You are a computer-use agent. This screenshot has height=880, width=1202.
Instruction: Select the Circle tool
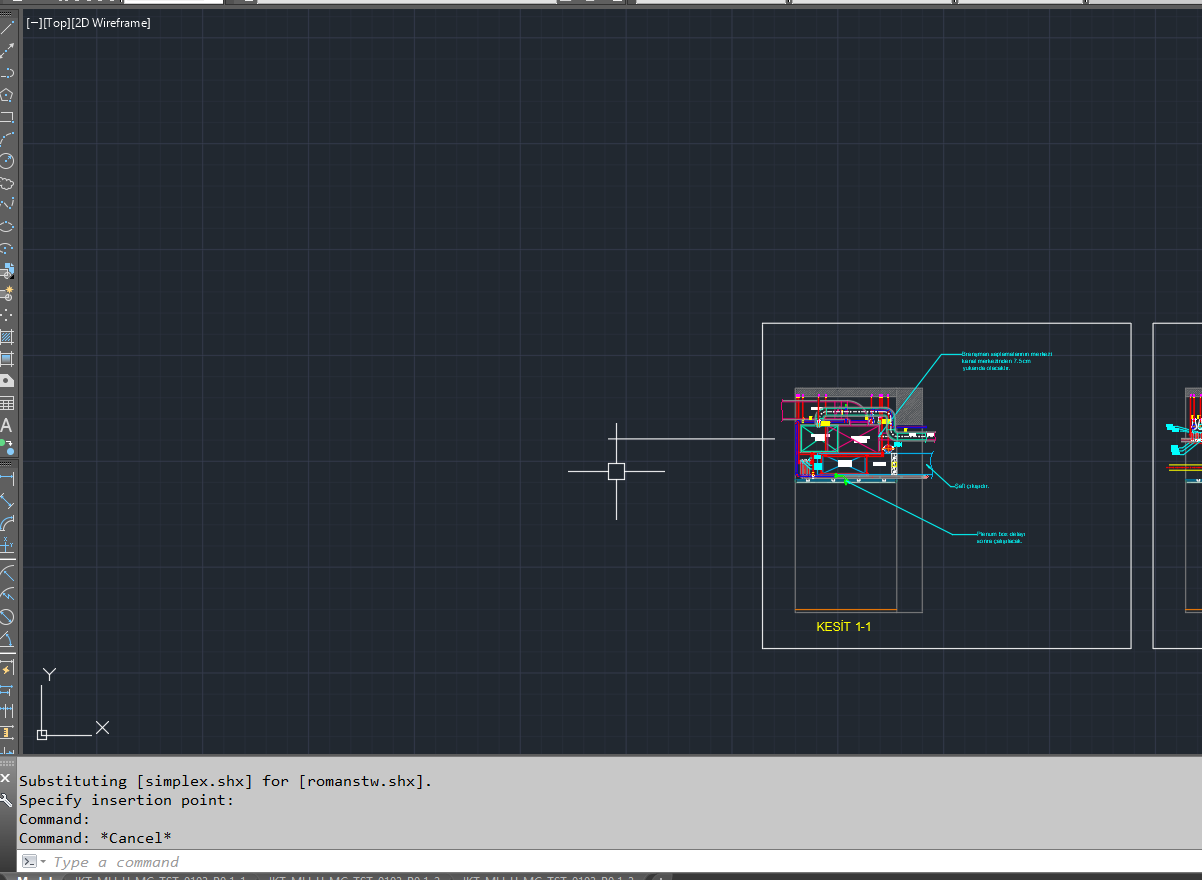[x=7, y=161]
